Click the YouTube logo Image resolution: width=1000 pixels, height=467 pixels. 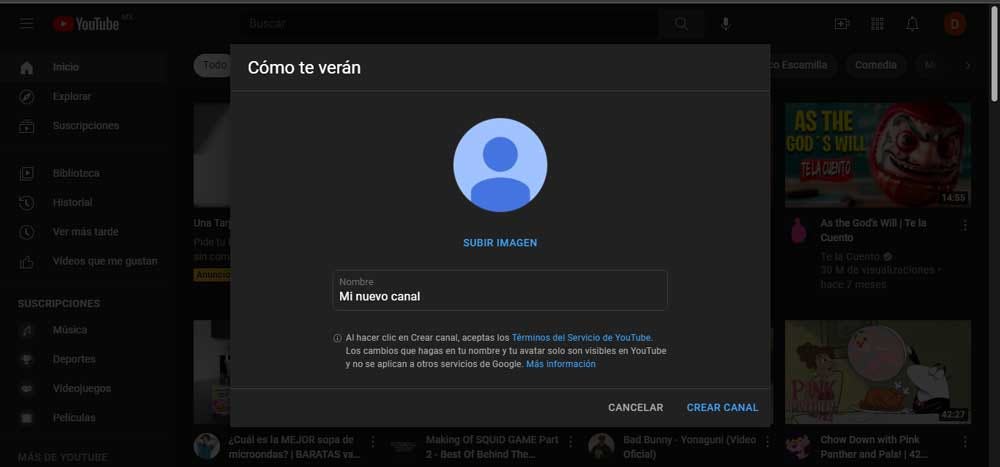pos(88,23)
